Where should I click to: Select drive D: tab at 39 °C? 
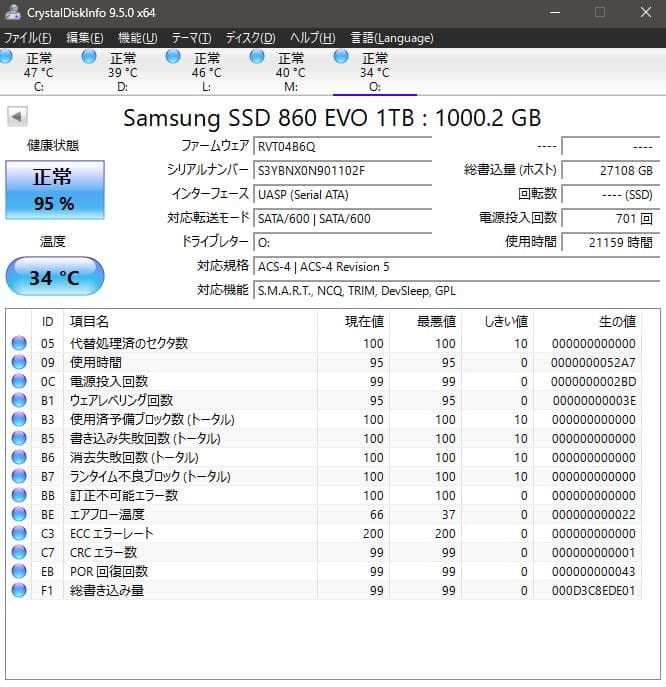(x=123, y=72)
